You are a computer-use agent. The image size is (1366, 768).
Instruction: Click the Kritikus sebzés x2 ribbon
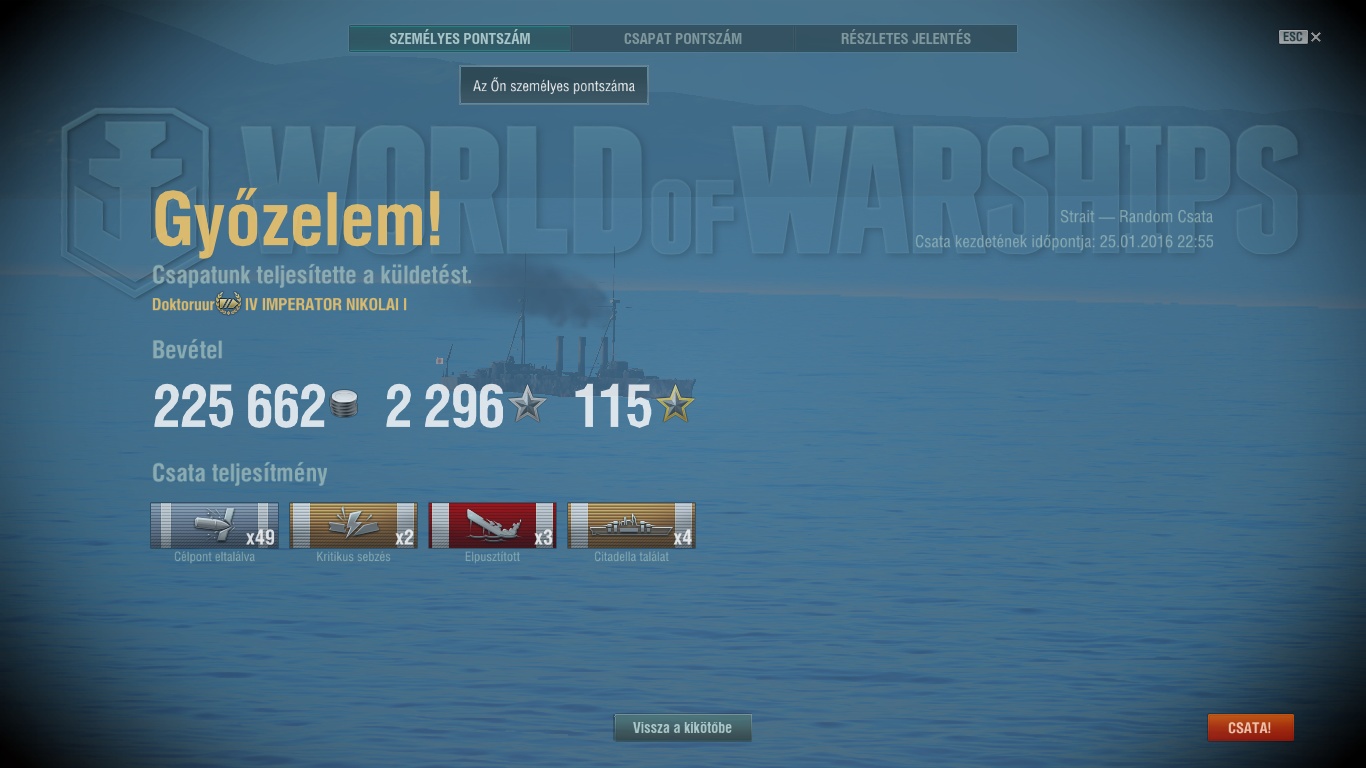pyautogui.click(x=354, y=526)
